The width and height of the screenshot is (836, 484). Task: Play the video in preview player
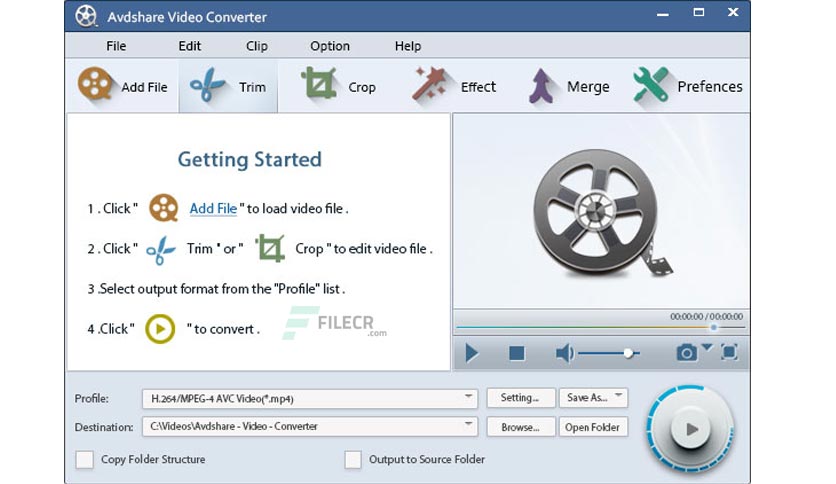coord(471,353)
